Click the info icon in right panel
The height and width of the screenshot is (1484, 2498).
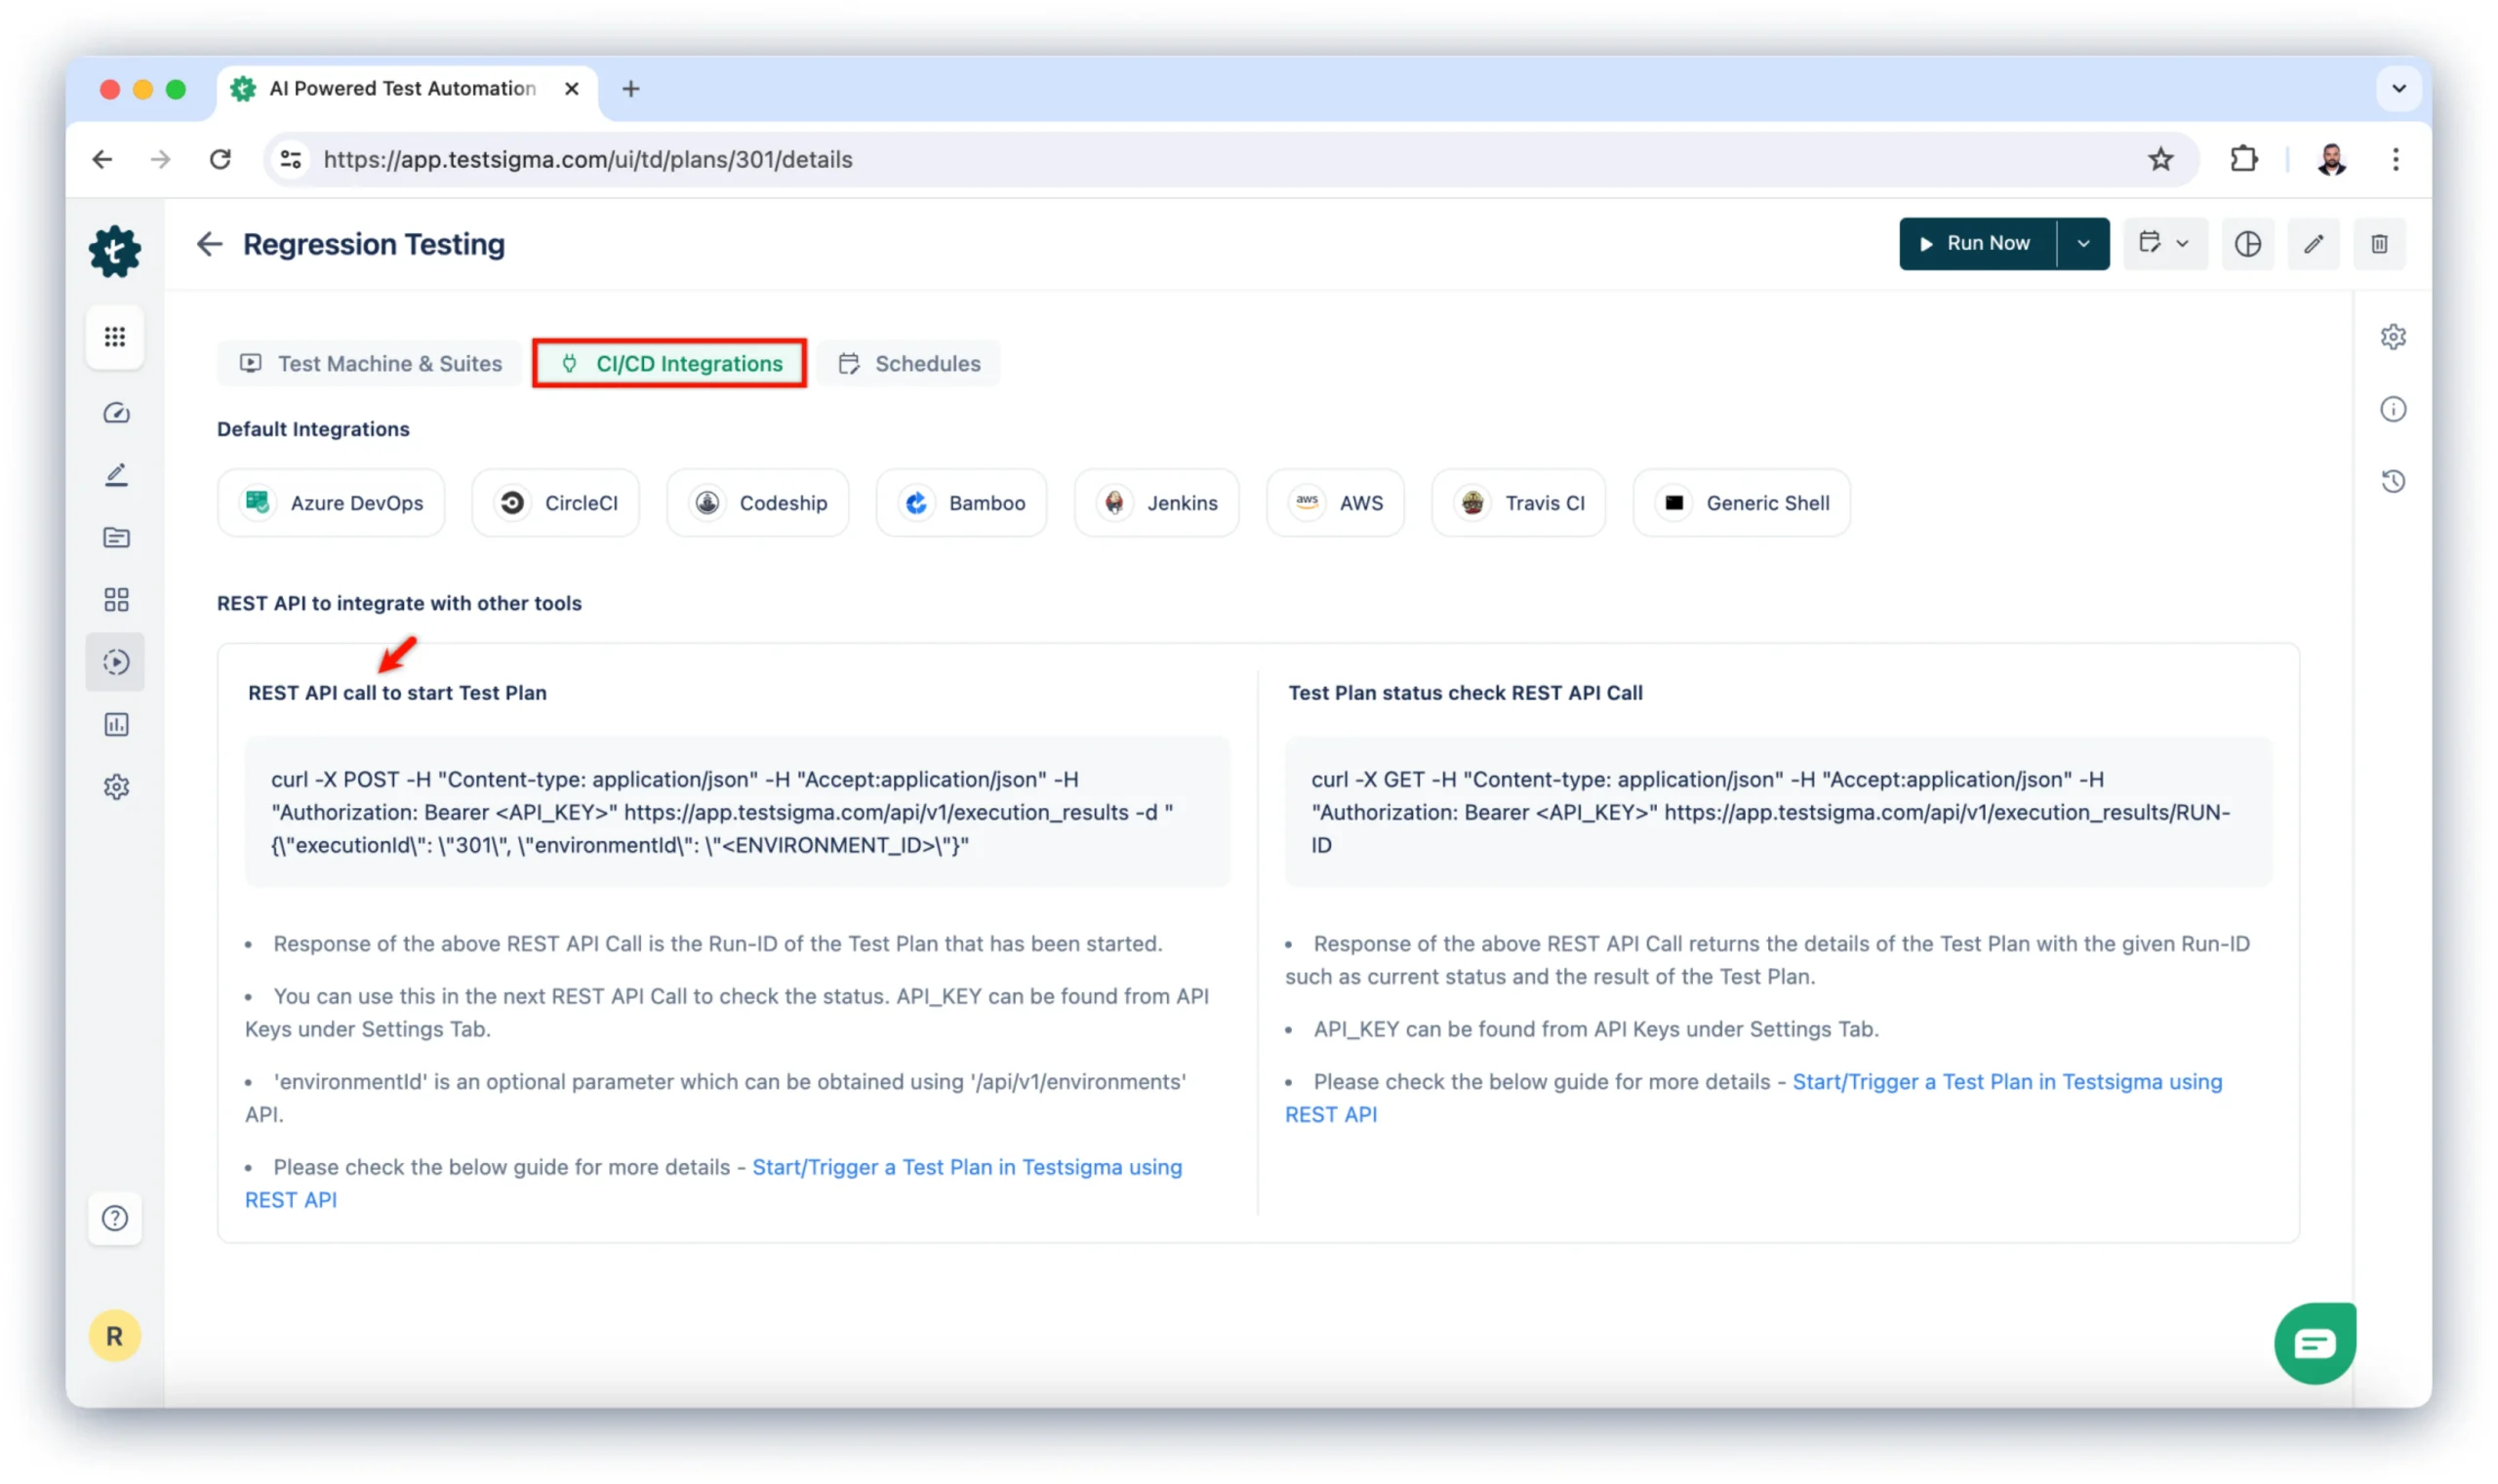pos(2392,409)
